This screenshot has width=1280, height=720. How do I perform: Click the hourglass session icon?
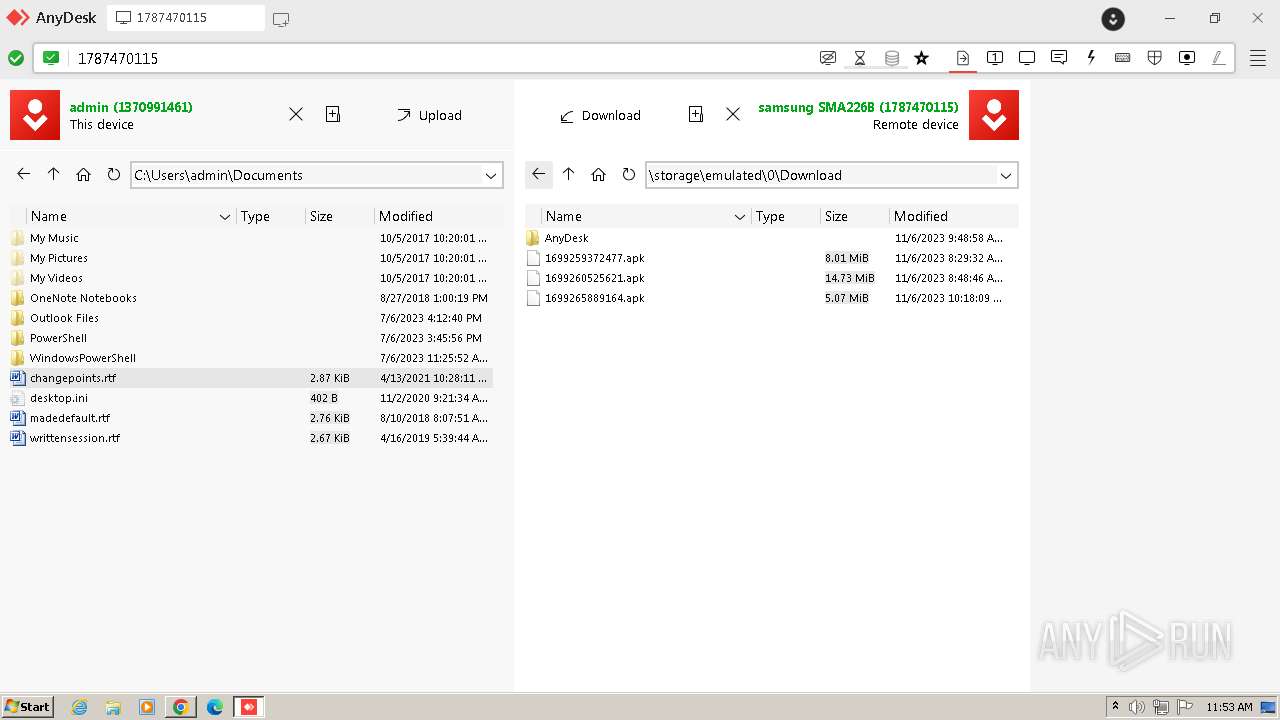859,58
